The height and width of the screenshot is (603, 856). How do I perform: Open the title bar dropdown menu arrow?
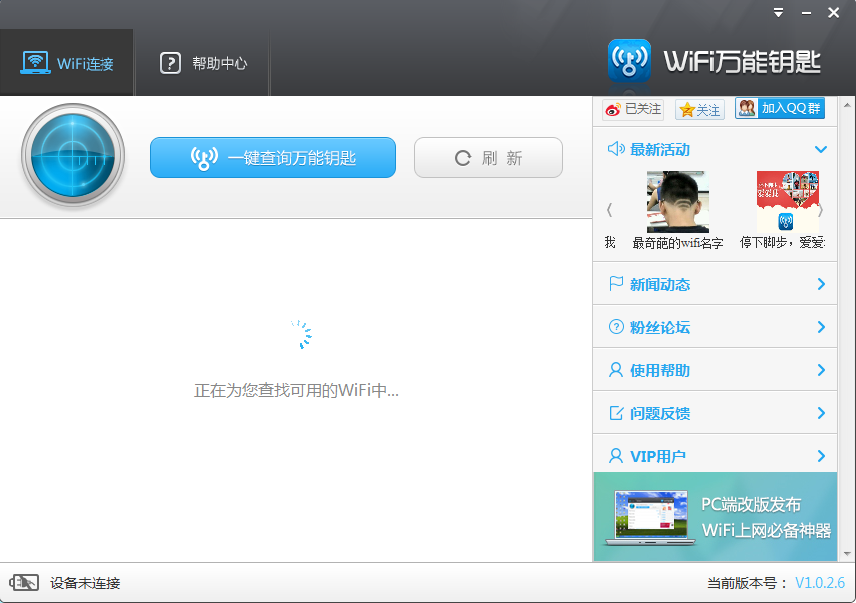tap(778, 13)
